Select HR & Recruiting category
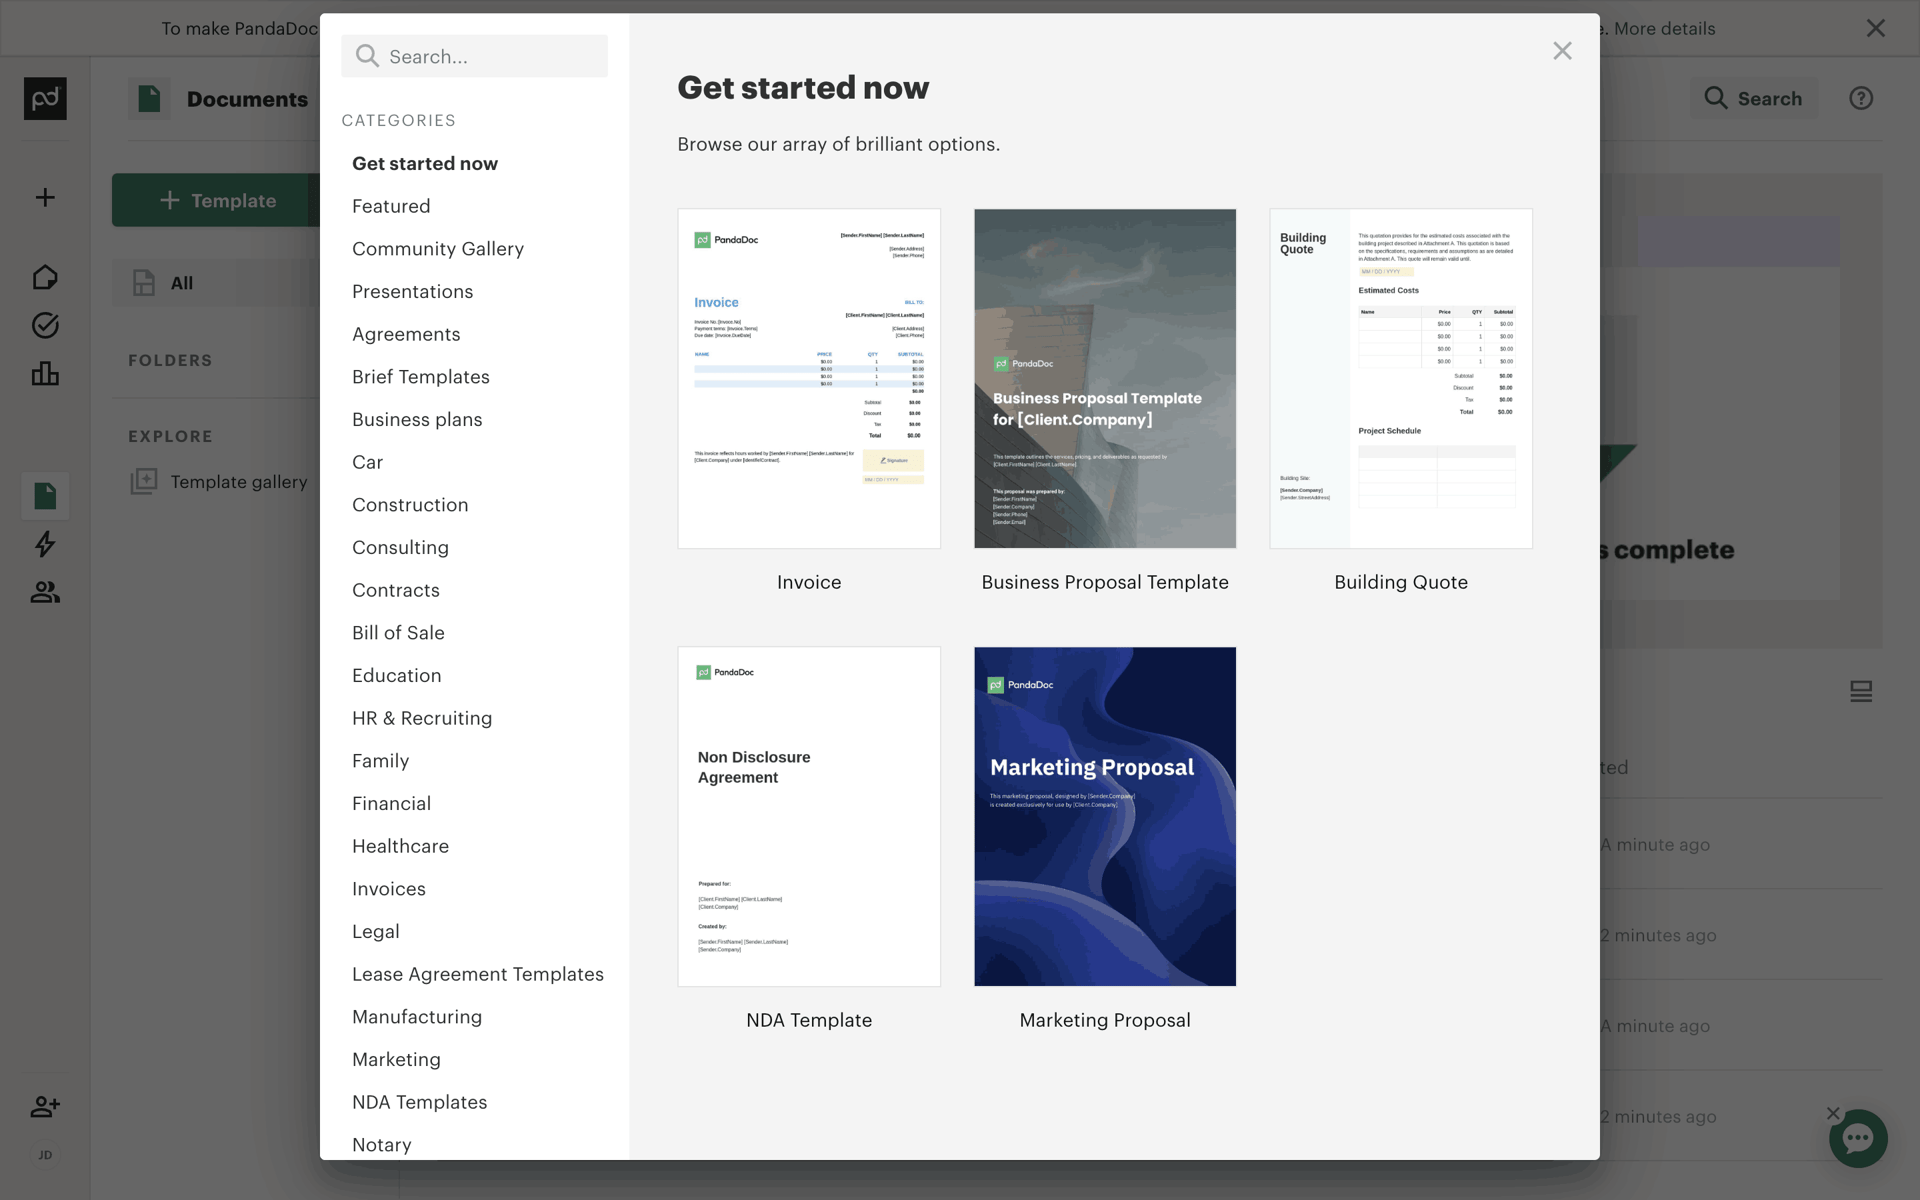Viewport: 1920px width, 1200px height. point(422,718)
